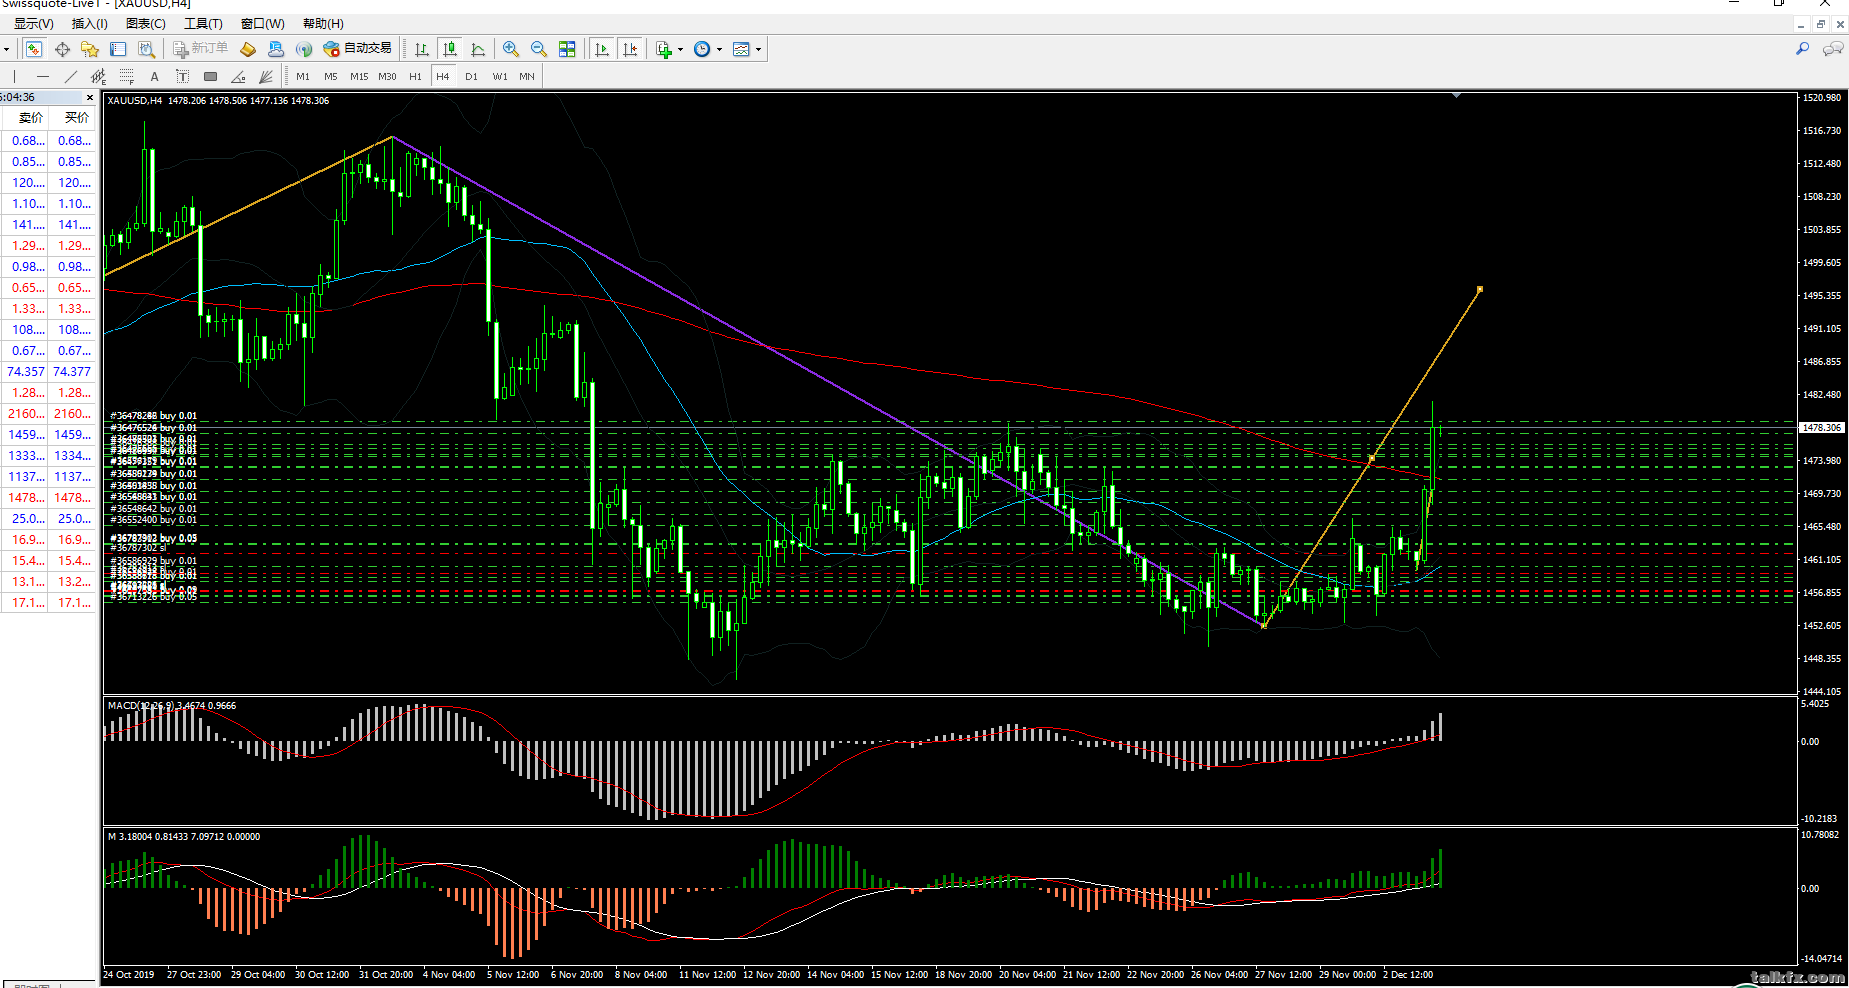Tile chart windows icon
Screen dimensions: 1849x988
[567, 49]
